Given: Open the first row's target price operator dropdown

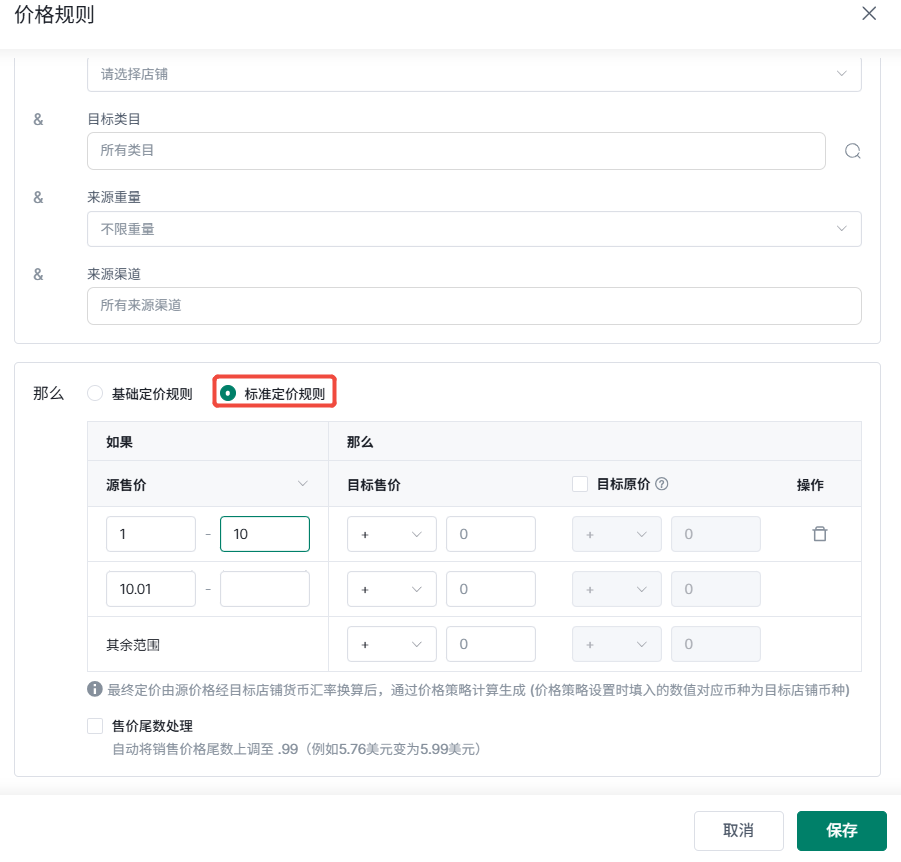Looking at the screenshot, I should pos(391,534).
